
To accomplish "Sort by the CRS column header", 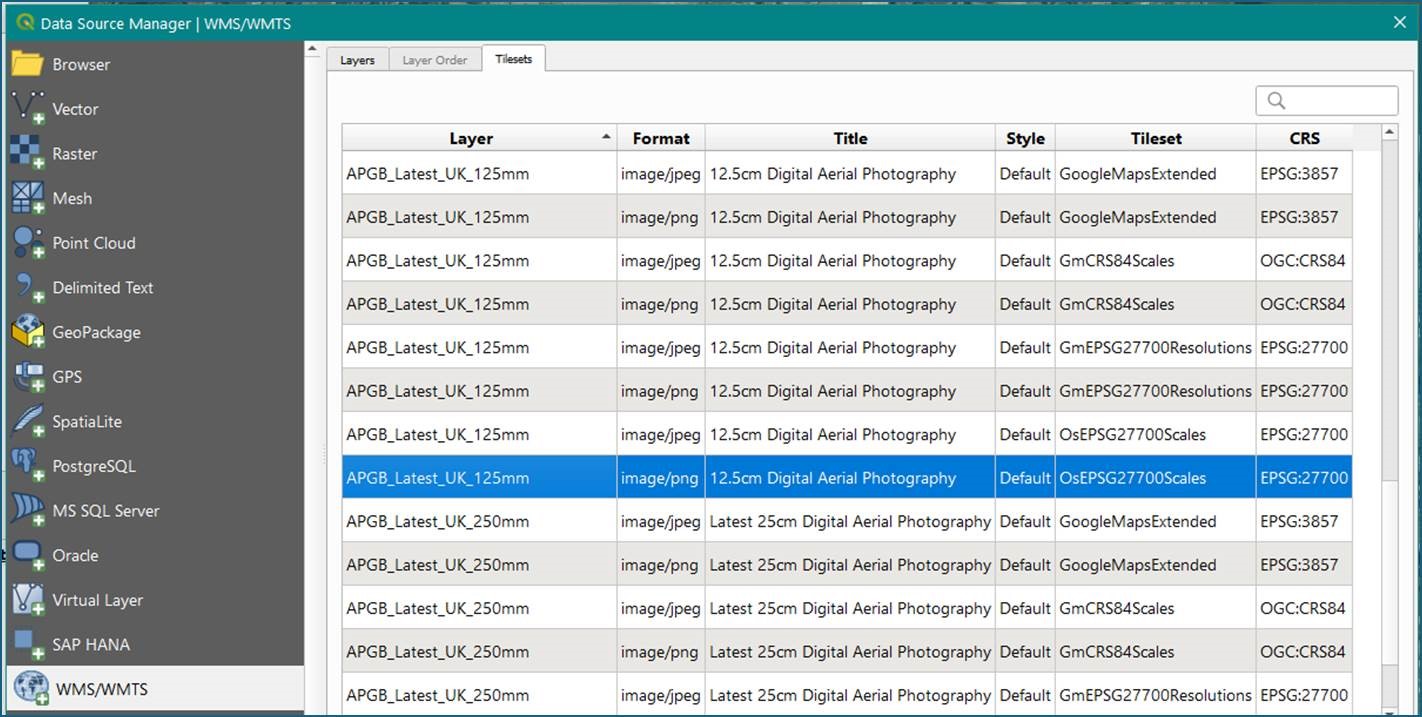I will click(x=1304, y=139).
